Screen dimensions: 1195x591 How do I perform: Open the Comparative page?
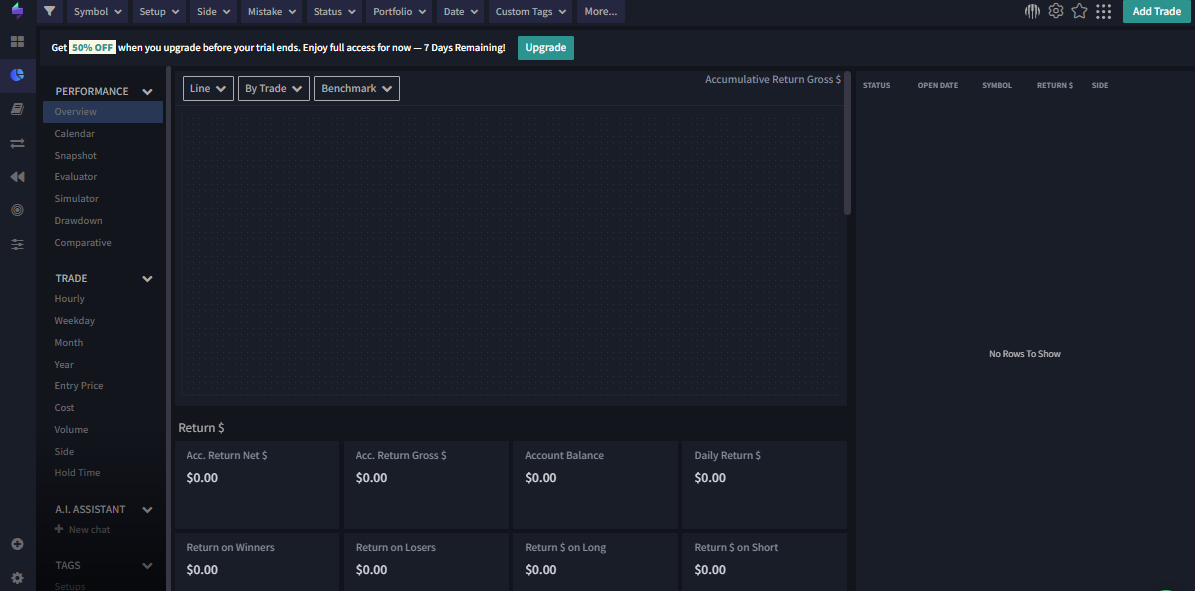(x=83, y=243)
